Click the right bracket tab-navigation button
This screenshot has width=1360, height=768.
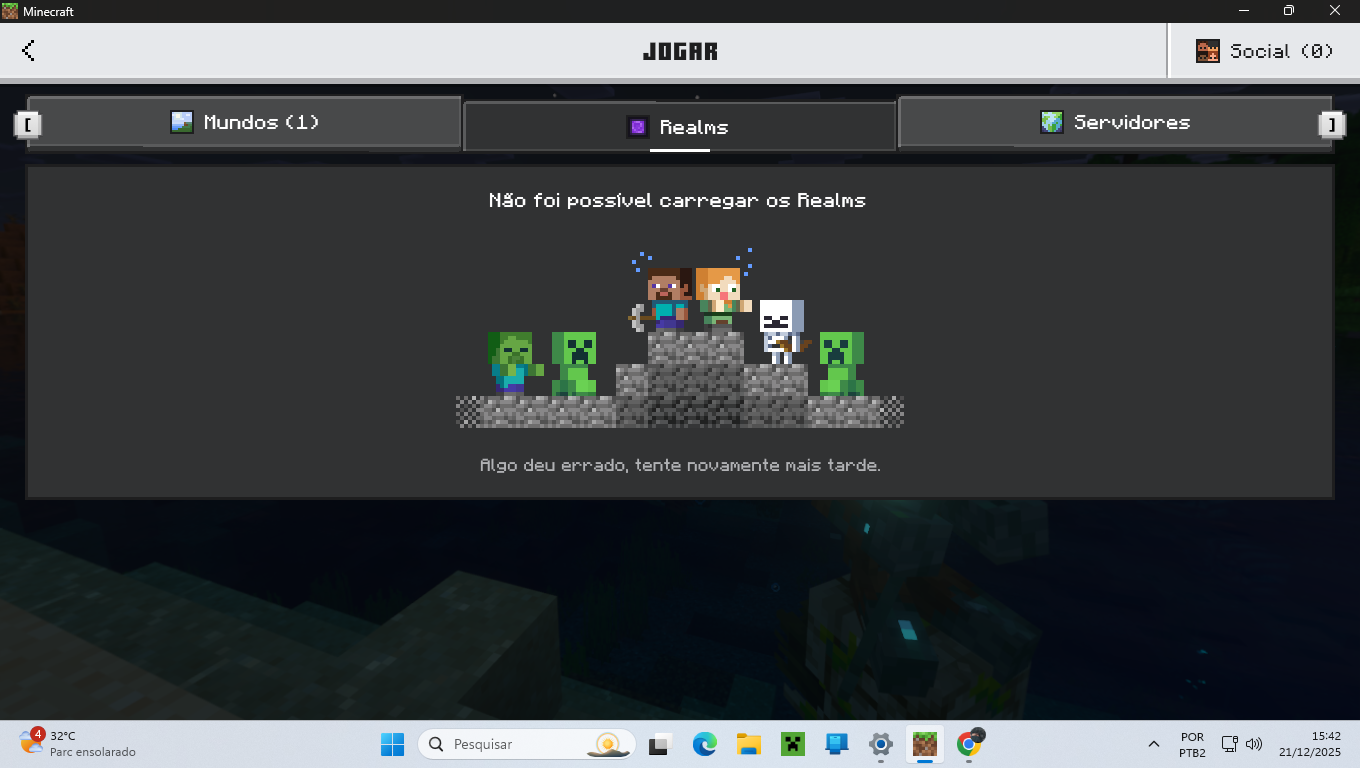(x=1332, y=124)
